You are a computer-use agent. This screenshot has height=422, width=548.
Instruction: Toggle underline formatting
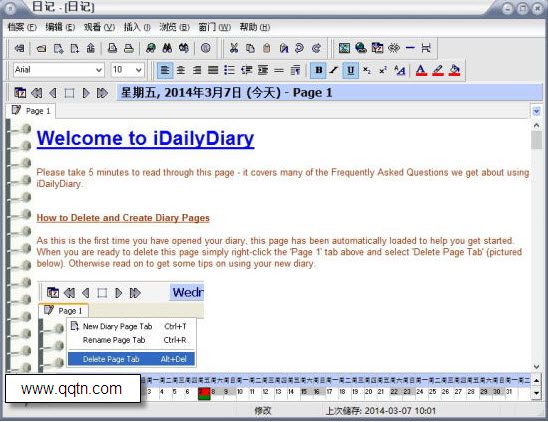[x=351, y=70]
